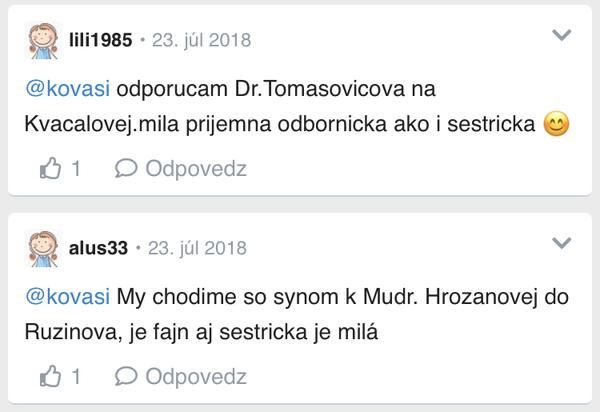Click alus33's comment text about Mudr. Hrozanovej

tap(330, 297)
